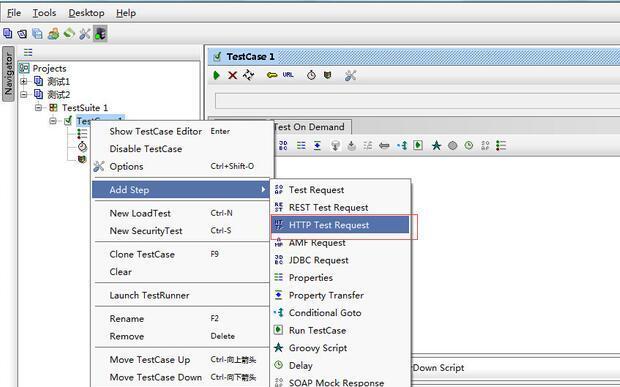Toggle the loop TestCase icon
Viewport: 620px width, 387px height.
(x=249, y=75)
